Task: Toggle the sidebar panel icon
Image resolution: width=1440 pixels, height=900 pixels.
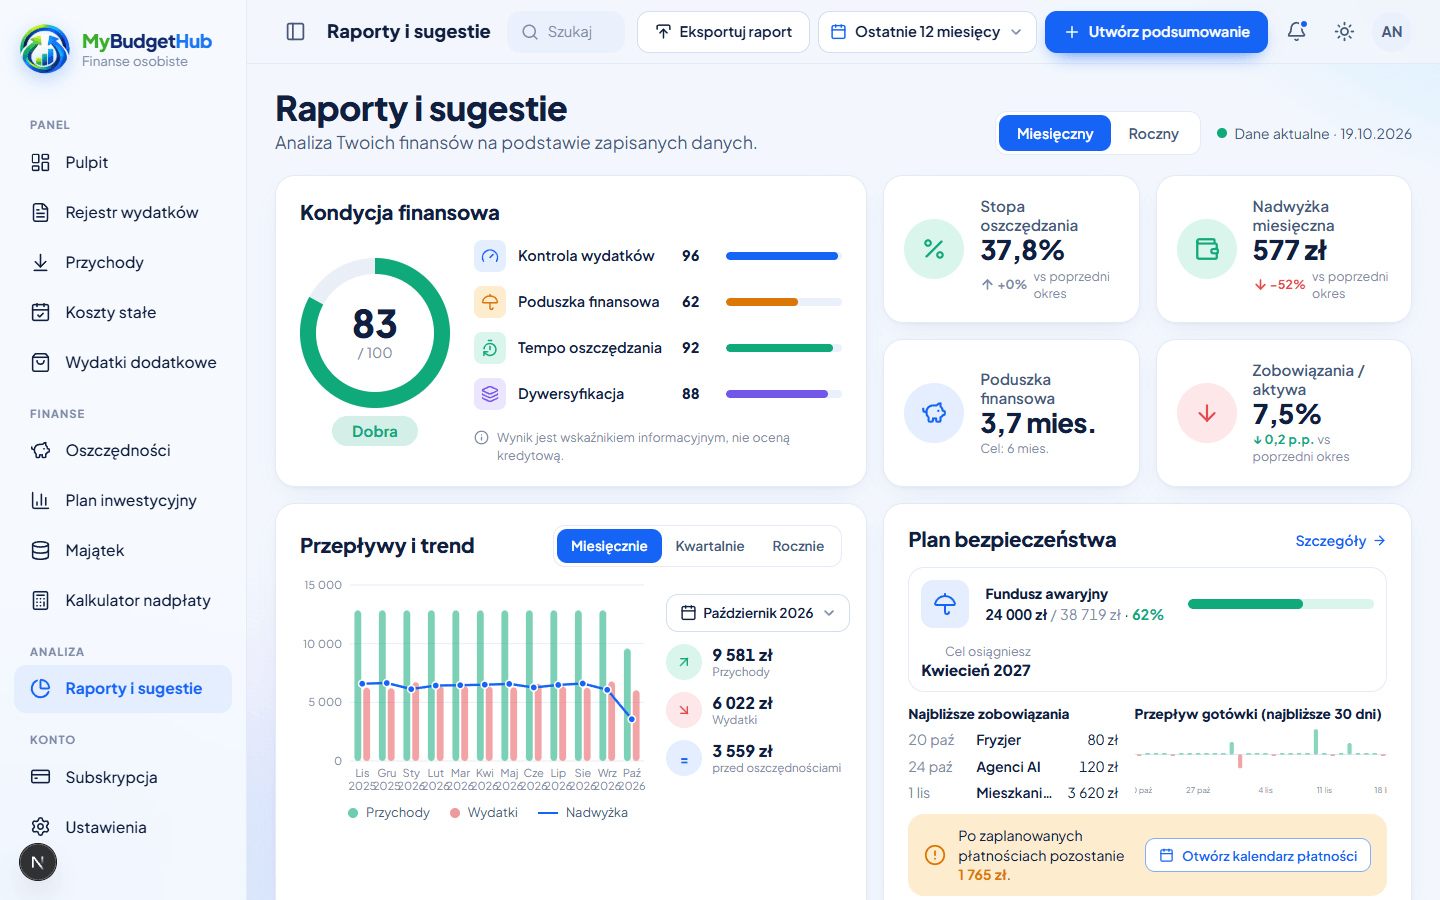Action: click(295, 32)
